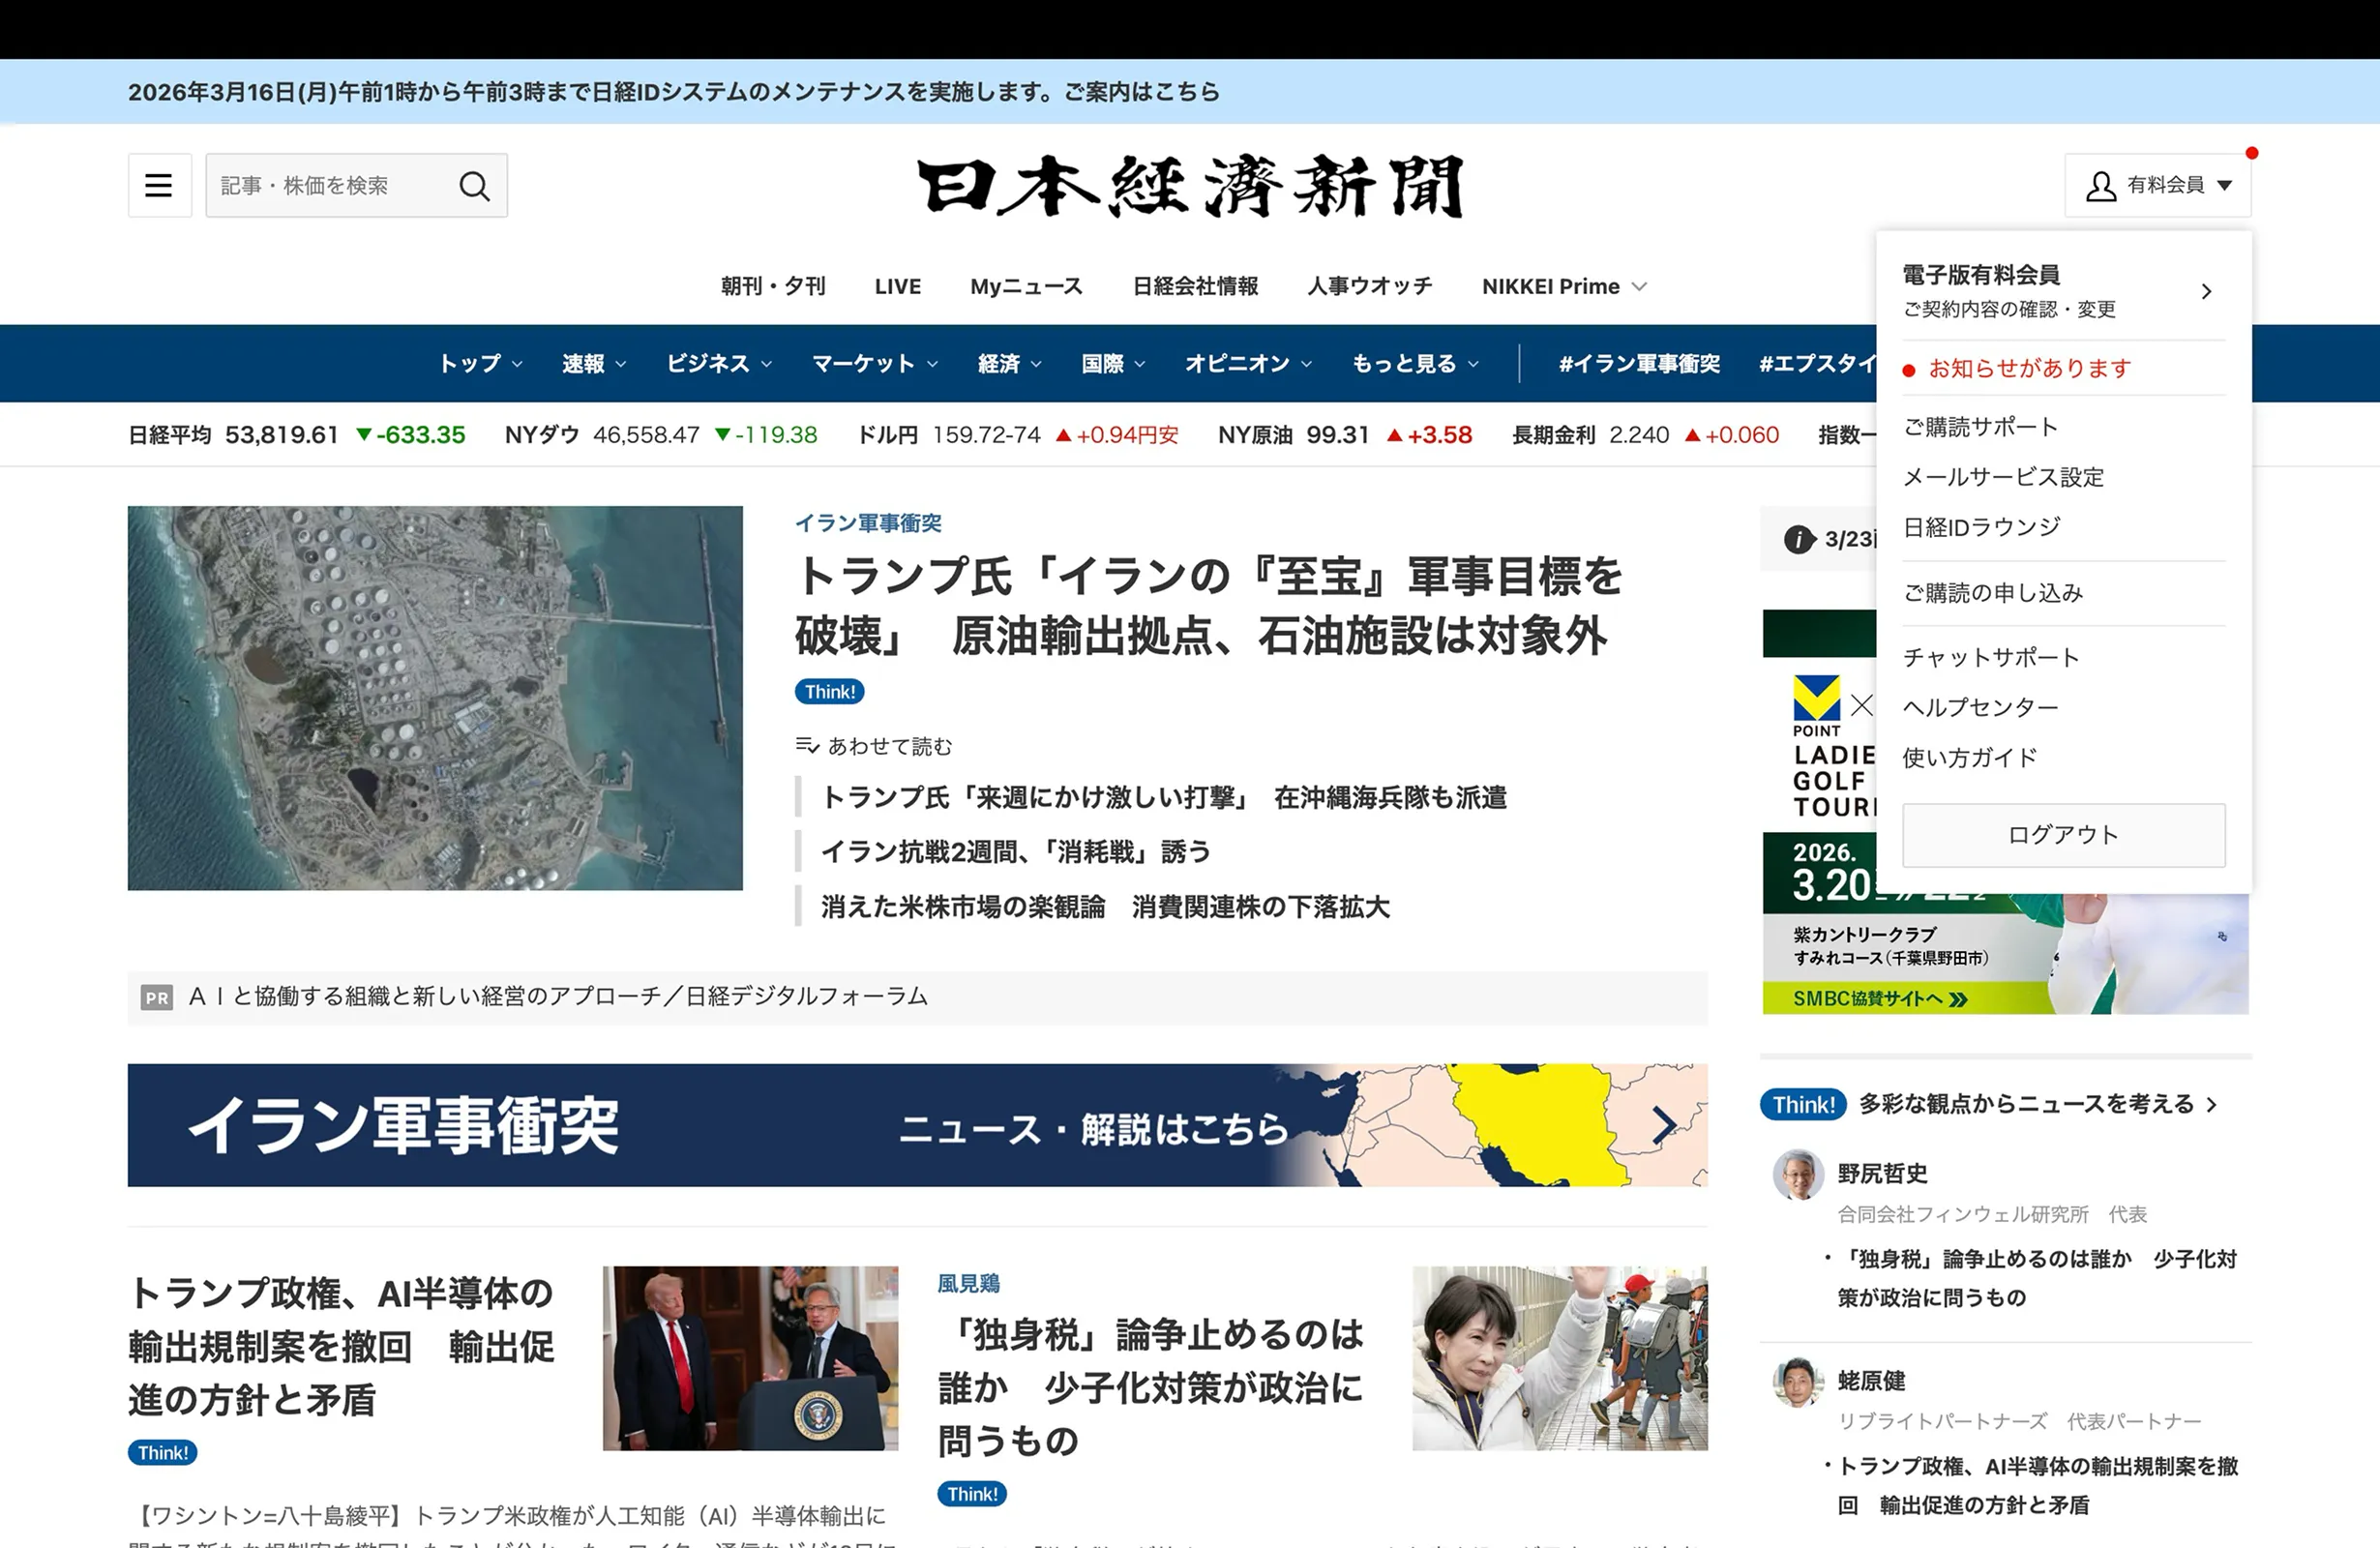Click the #イラン軍事衝突 hashtag link
This screenshot has height=1548, width=2380.
pos(1639,363)
